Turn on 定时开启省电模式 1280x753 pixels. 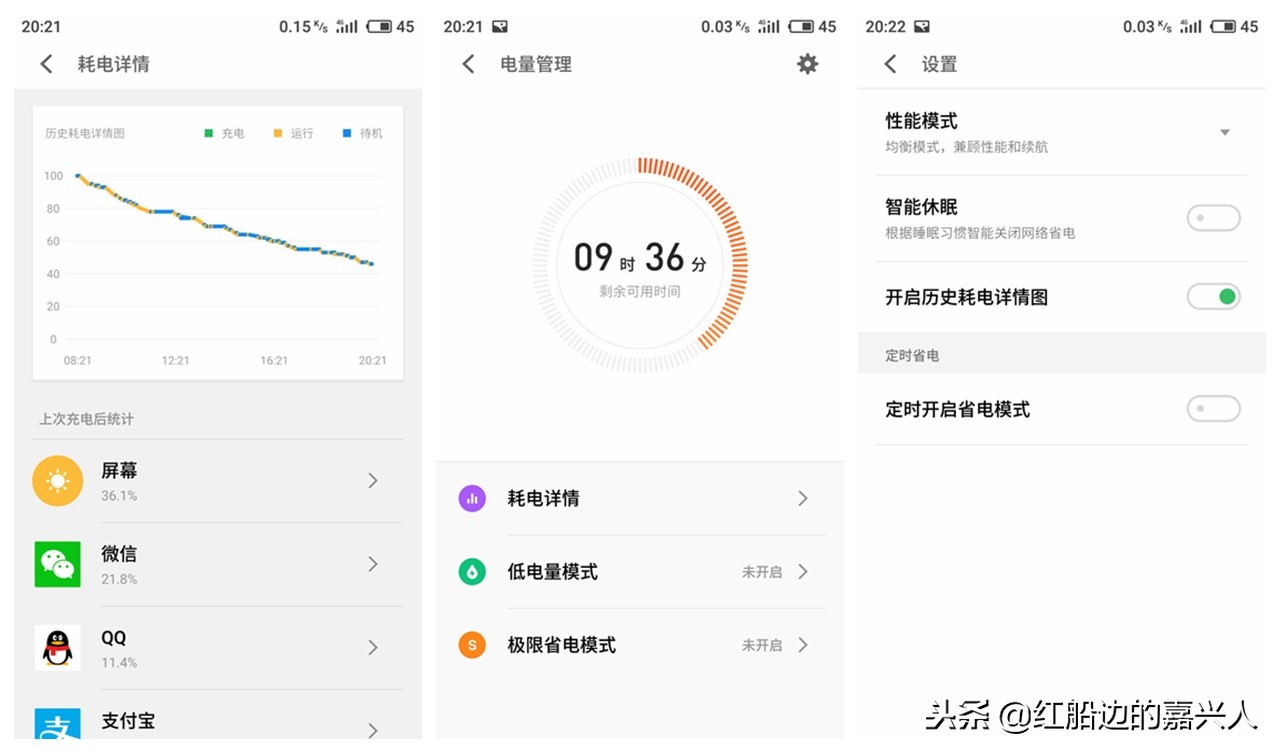[x=1213, y=409]
